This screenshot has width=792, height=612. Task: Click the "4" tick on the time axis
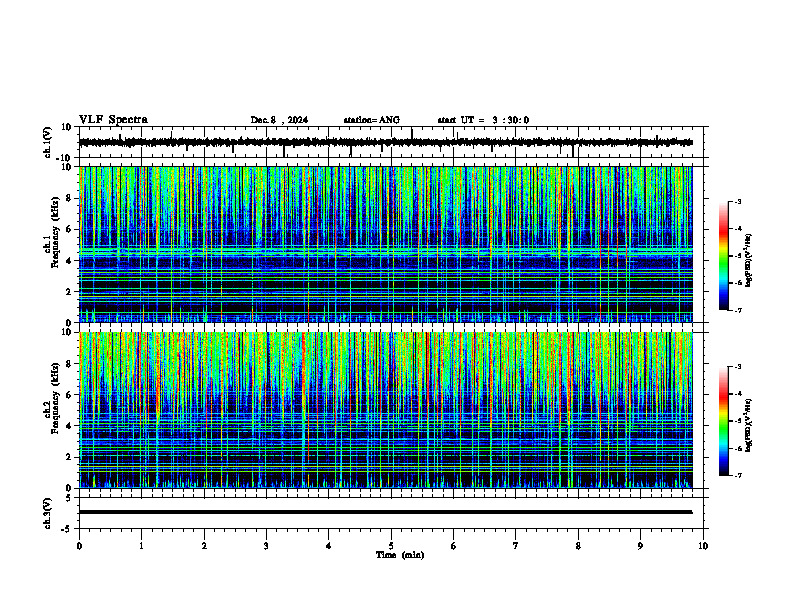[329, 546]
